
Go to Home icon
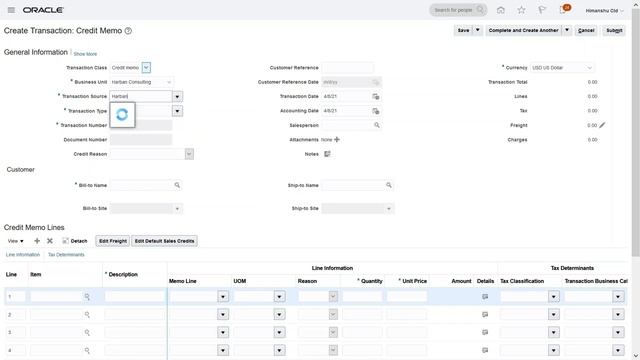pos(501,10)
